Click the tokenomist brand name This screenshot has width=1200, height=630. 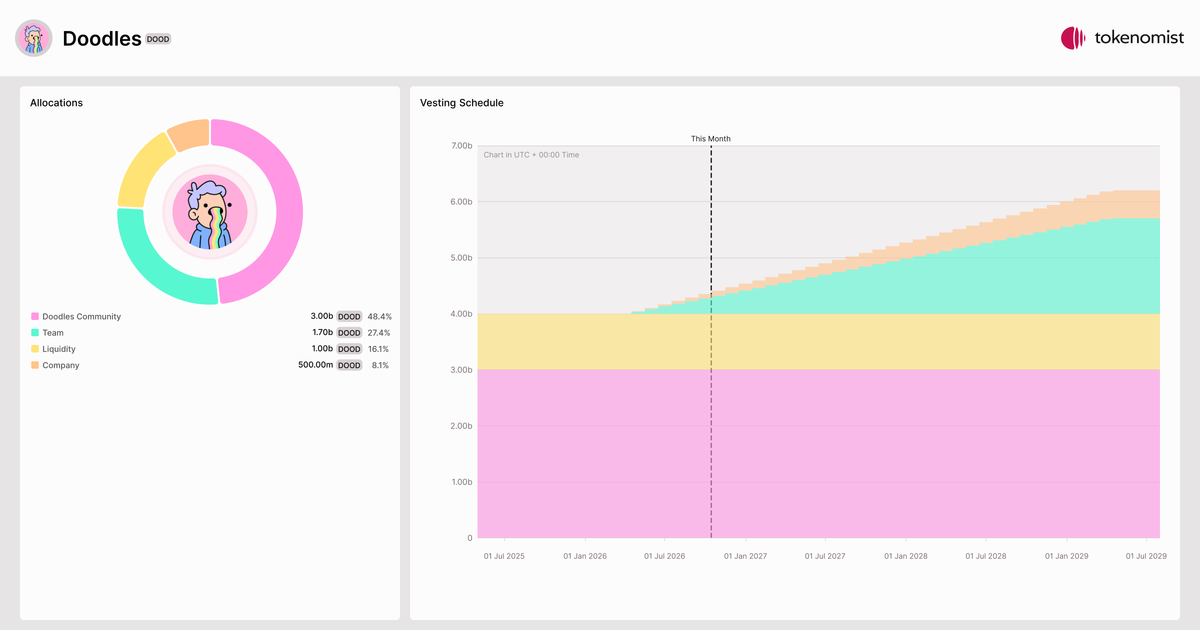point(1140,38)
